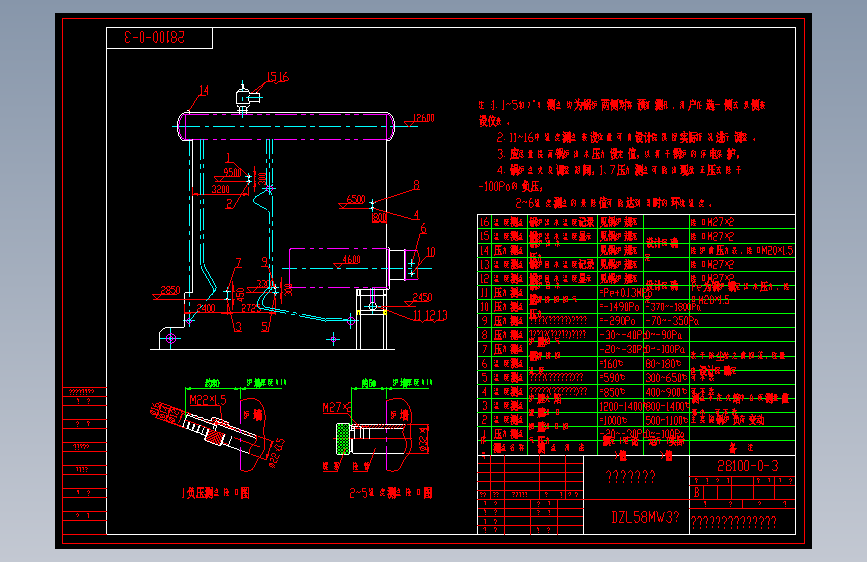The width and height of the screenshot is (867, 562).
Task: Select the =1000℃ table cell
Action: (614, 420)
